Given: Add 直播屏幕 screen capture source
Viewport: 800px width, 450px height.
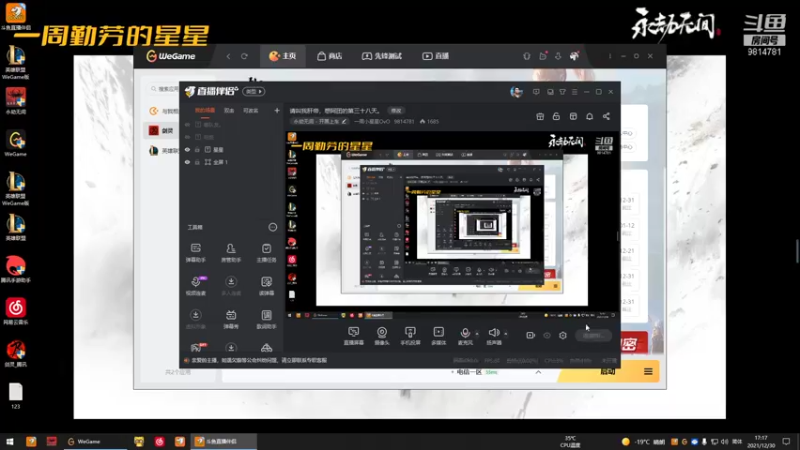Looking at the screenshot, I should point(354,336).
